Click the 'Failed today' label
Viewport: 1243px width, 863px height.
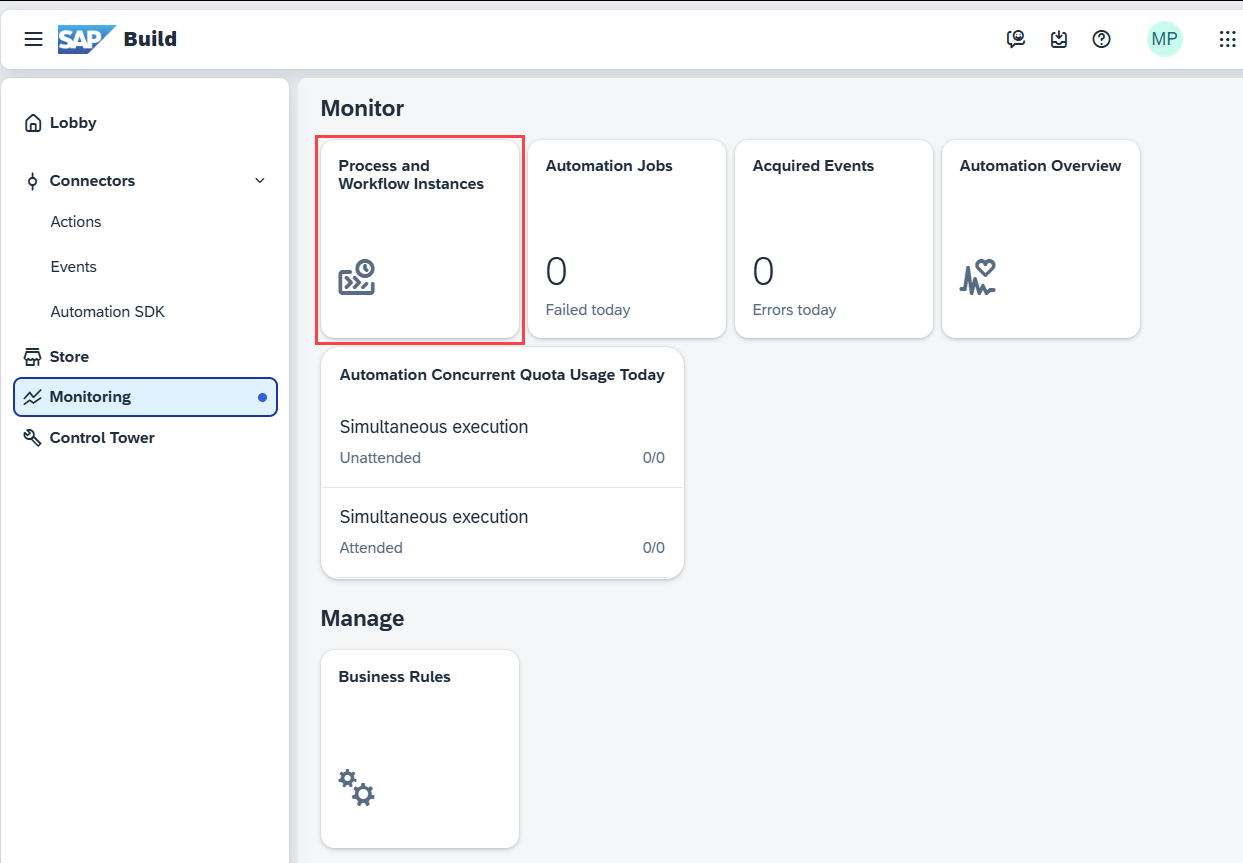pos(588,310)
